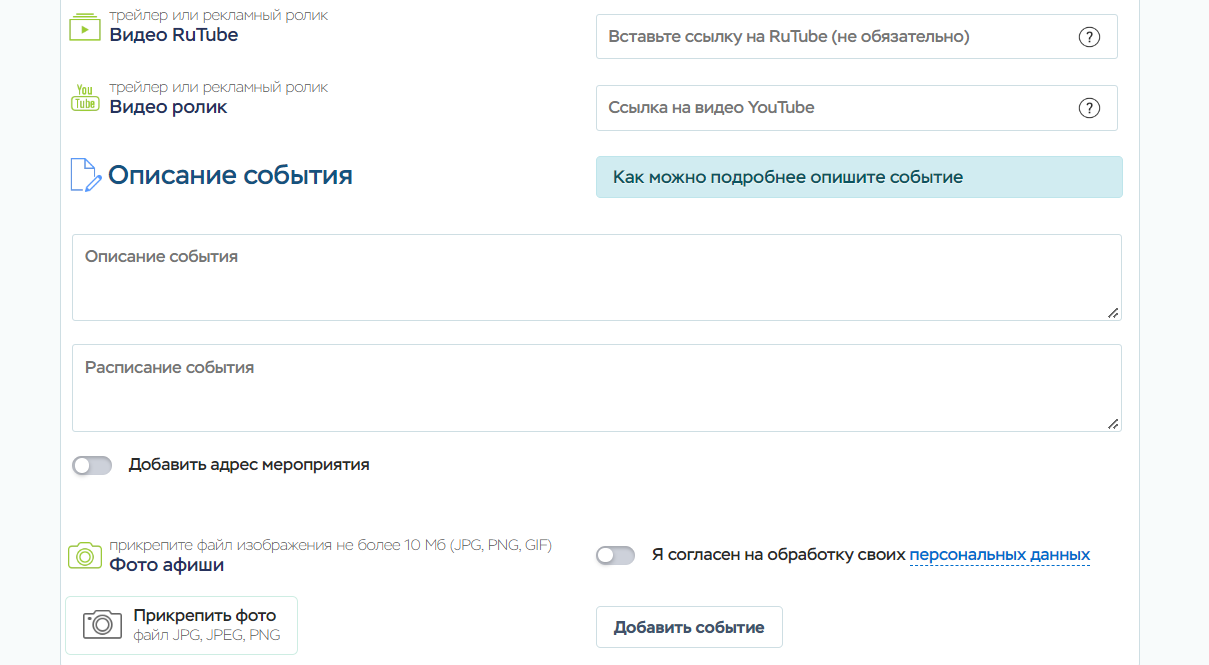
Task: Click the document-with-pencil icon beside the heading
Action: (85, 175)
